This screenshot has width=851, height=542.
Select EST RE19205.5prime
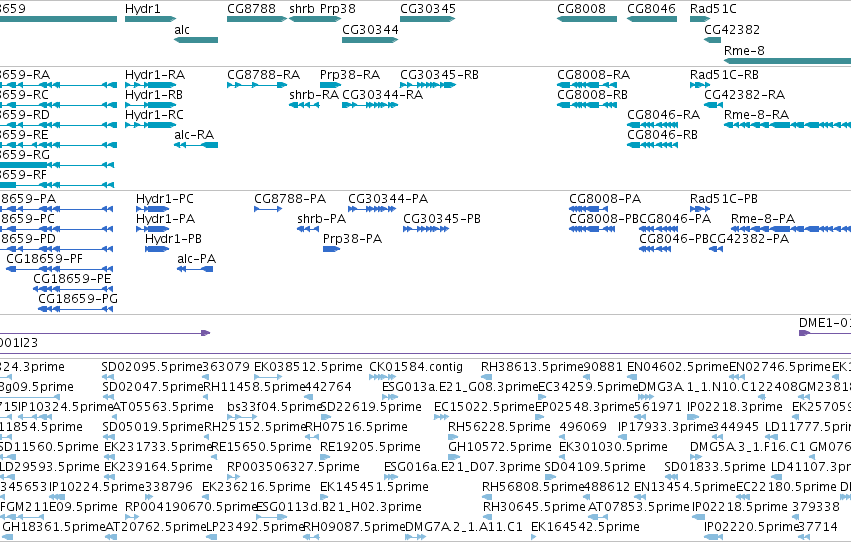click(370, 448)
